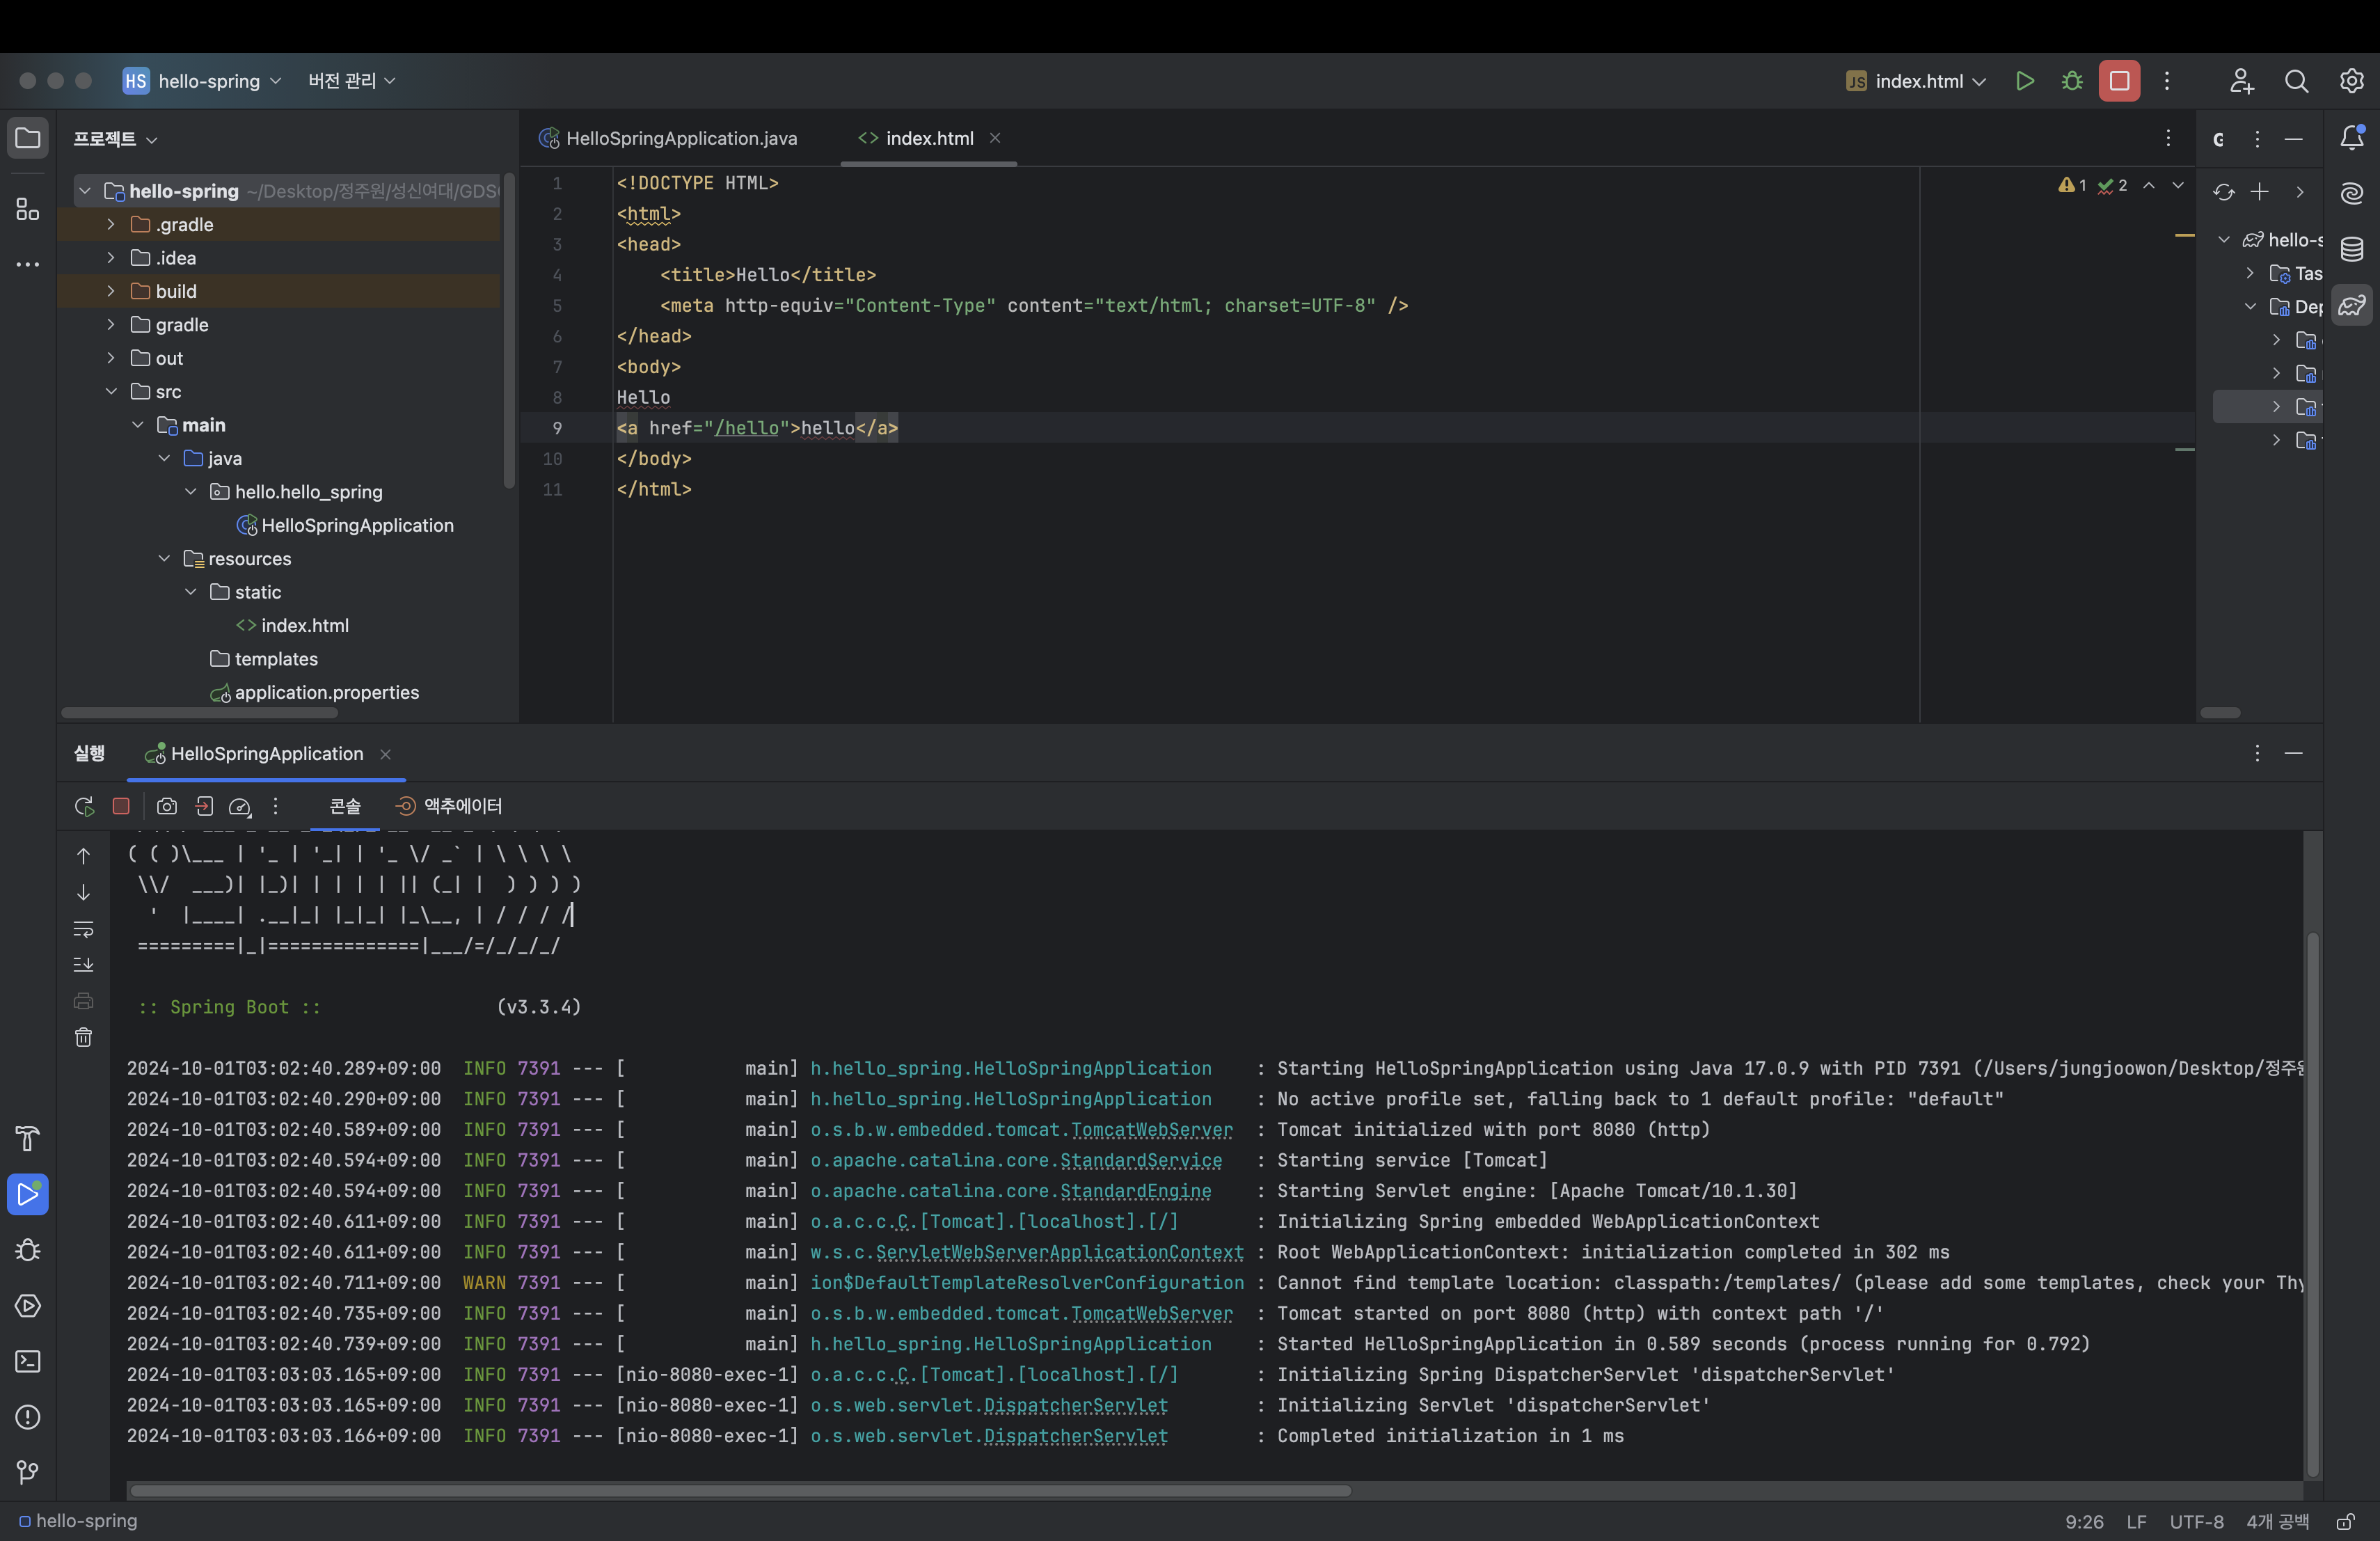The width and height of the screenshot is (2380, 1541).
Task: Open the Database tool window icon
Action: point(2352,249)
